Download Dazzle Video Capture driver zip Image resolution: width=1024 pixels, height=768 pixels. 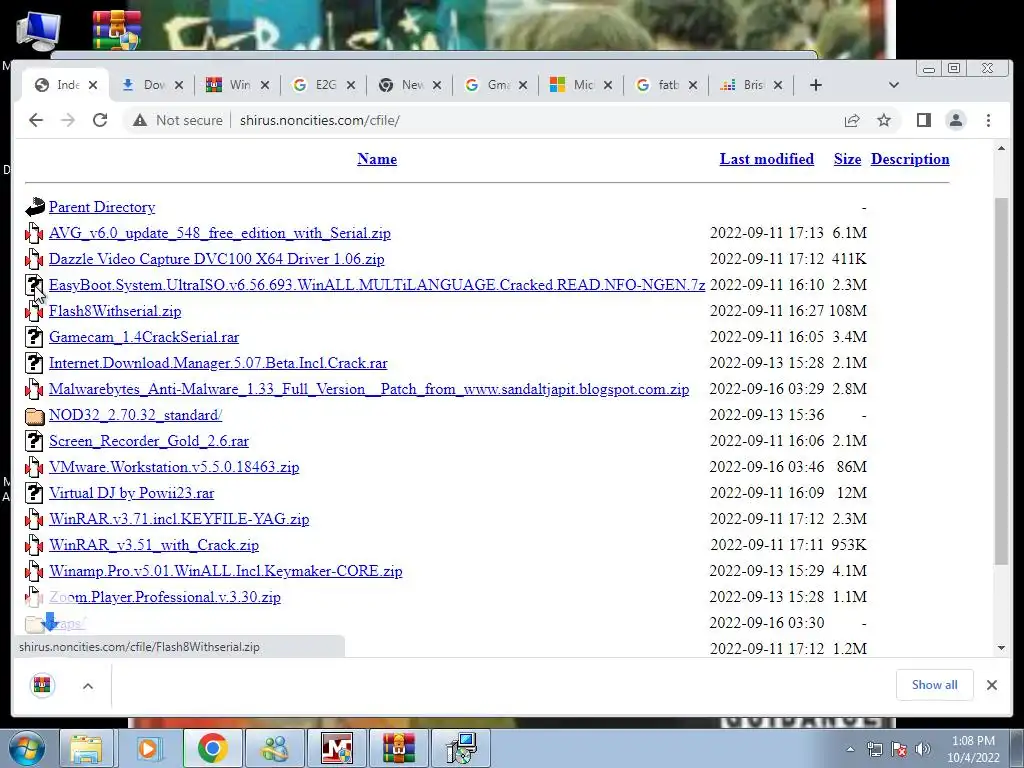pos(216,259)
